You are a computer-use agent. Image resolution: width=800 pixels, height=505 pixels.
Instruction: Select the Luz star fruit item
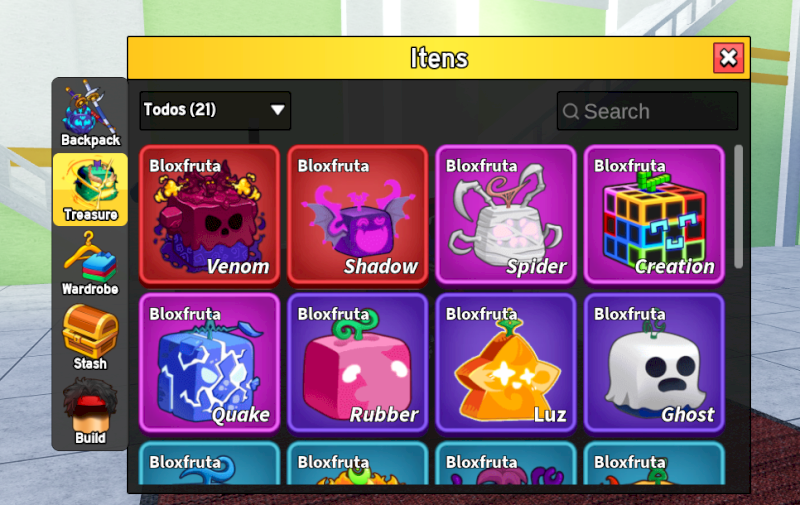[506, 363]
